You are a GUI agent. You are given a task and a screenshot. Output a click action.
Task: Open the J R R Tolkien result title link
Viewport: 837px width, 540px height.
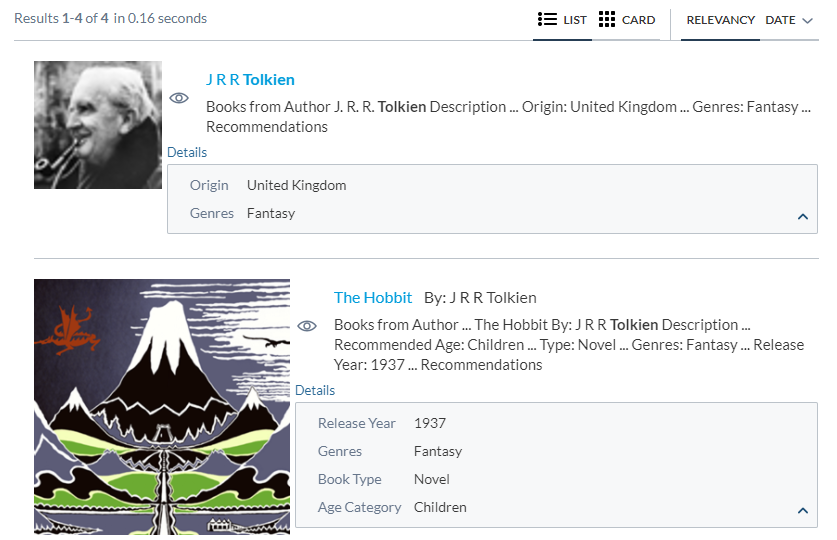point(250,80)
